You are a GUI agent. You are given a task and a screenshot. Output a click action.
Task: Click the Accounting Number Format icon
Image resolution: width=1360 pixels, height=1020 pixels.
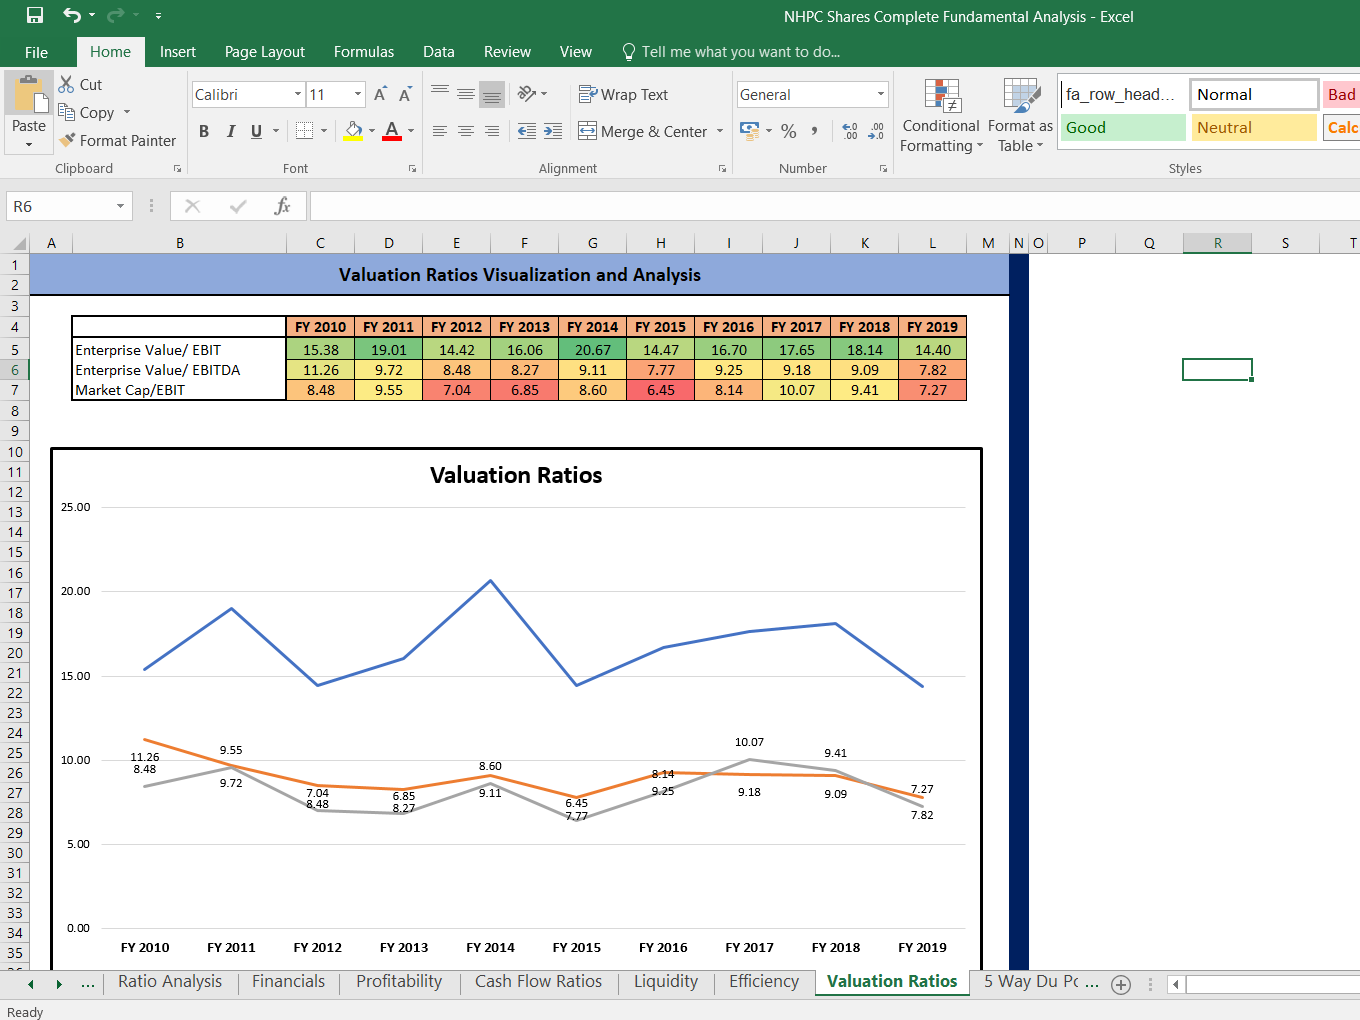click(x=749, y=131)
